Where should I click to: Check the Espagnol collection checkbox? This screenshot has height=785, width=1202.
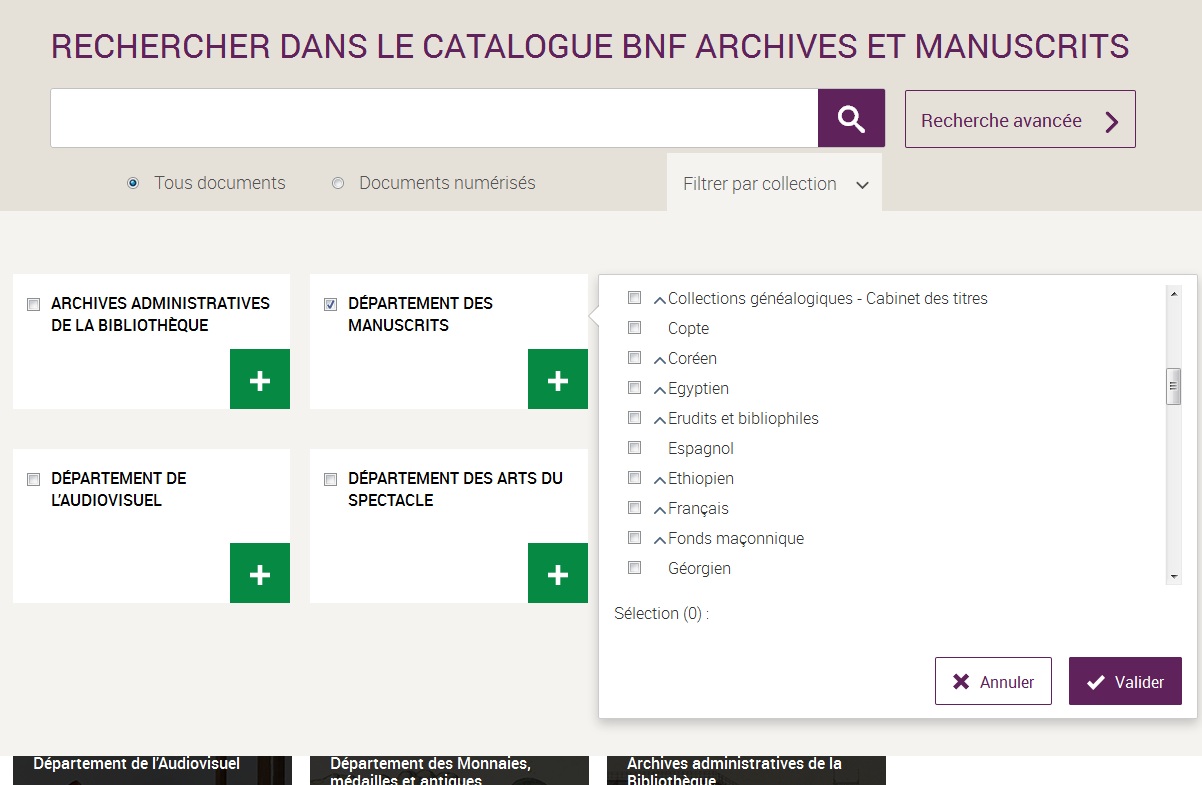634,448
